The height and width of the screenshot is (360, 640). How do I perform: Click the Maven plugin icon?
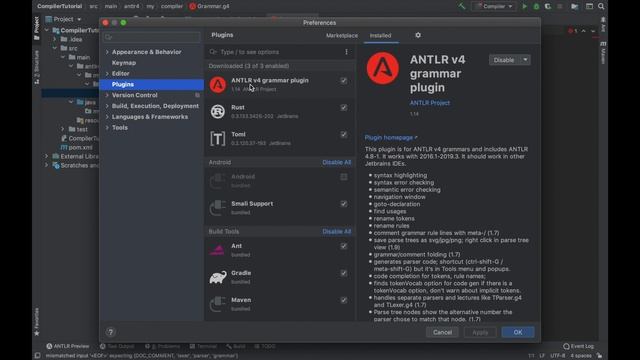[218, 304]
